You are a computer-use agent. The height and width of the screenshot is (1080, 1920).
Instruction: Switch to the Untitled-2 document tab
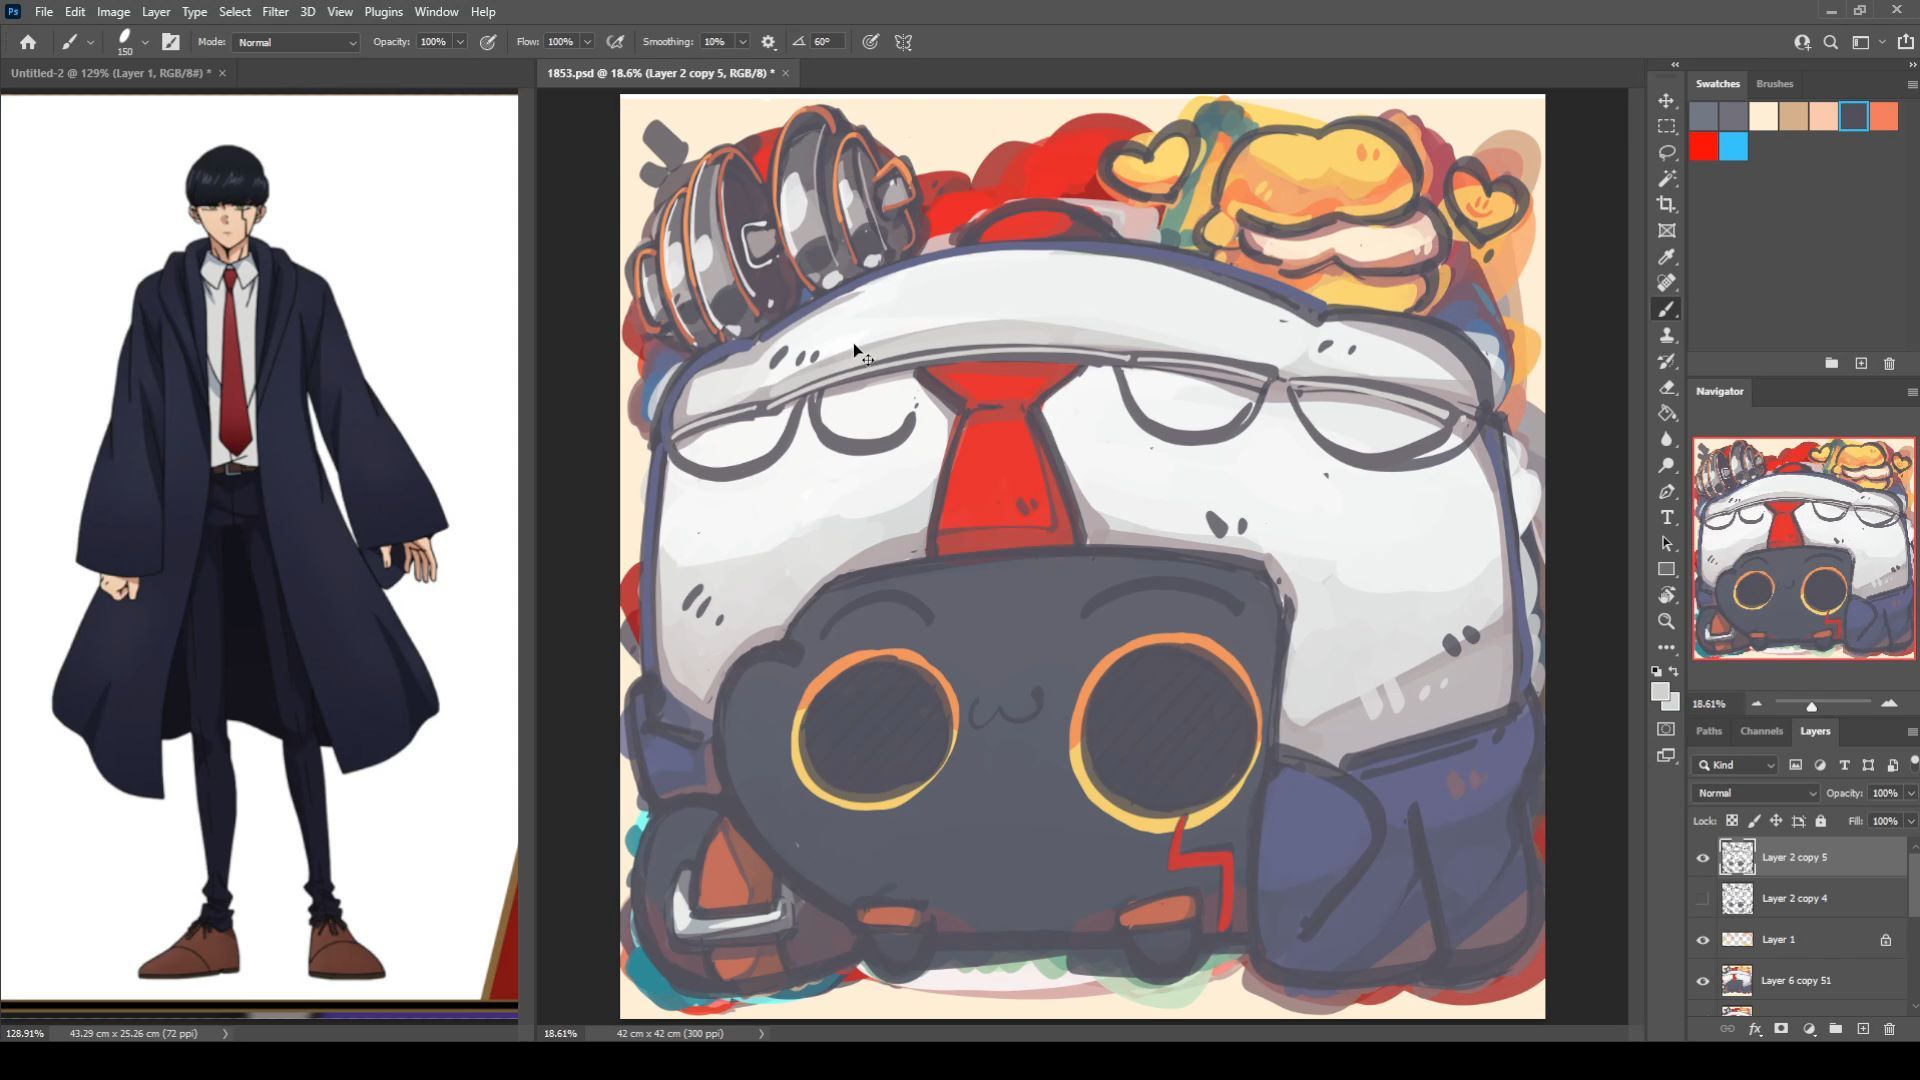click(111, 73)
